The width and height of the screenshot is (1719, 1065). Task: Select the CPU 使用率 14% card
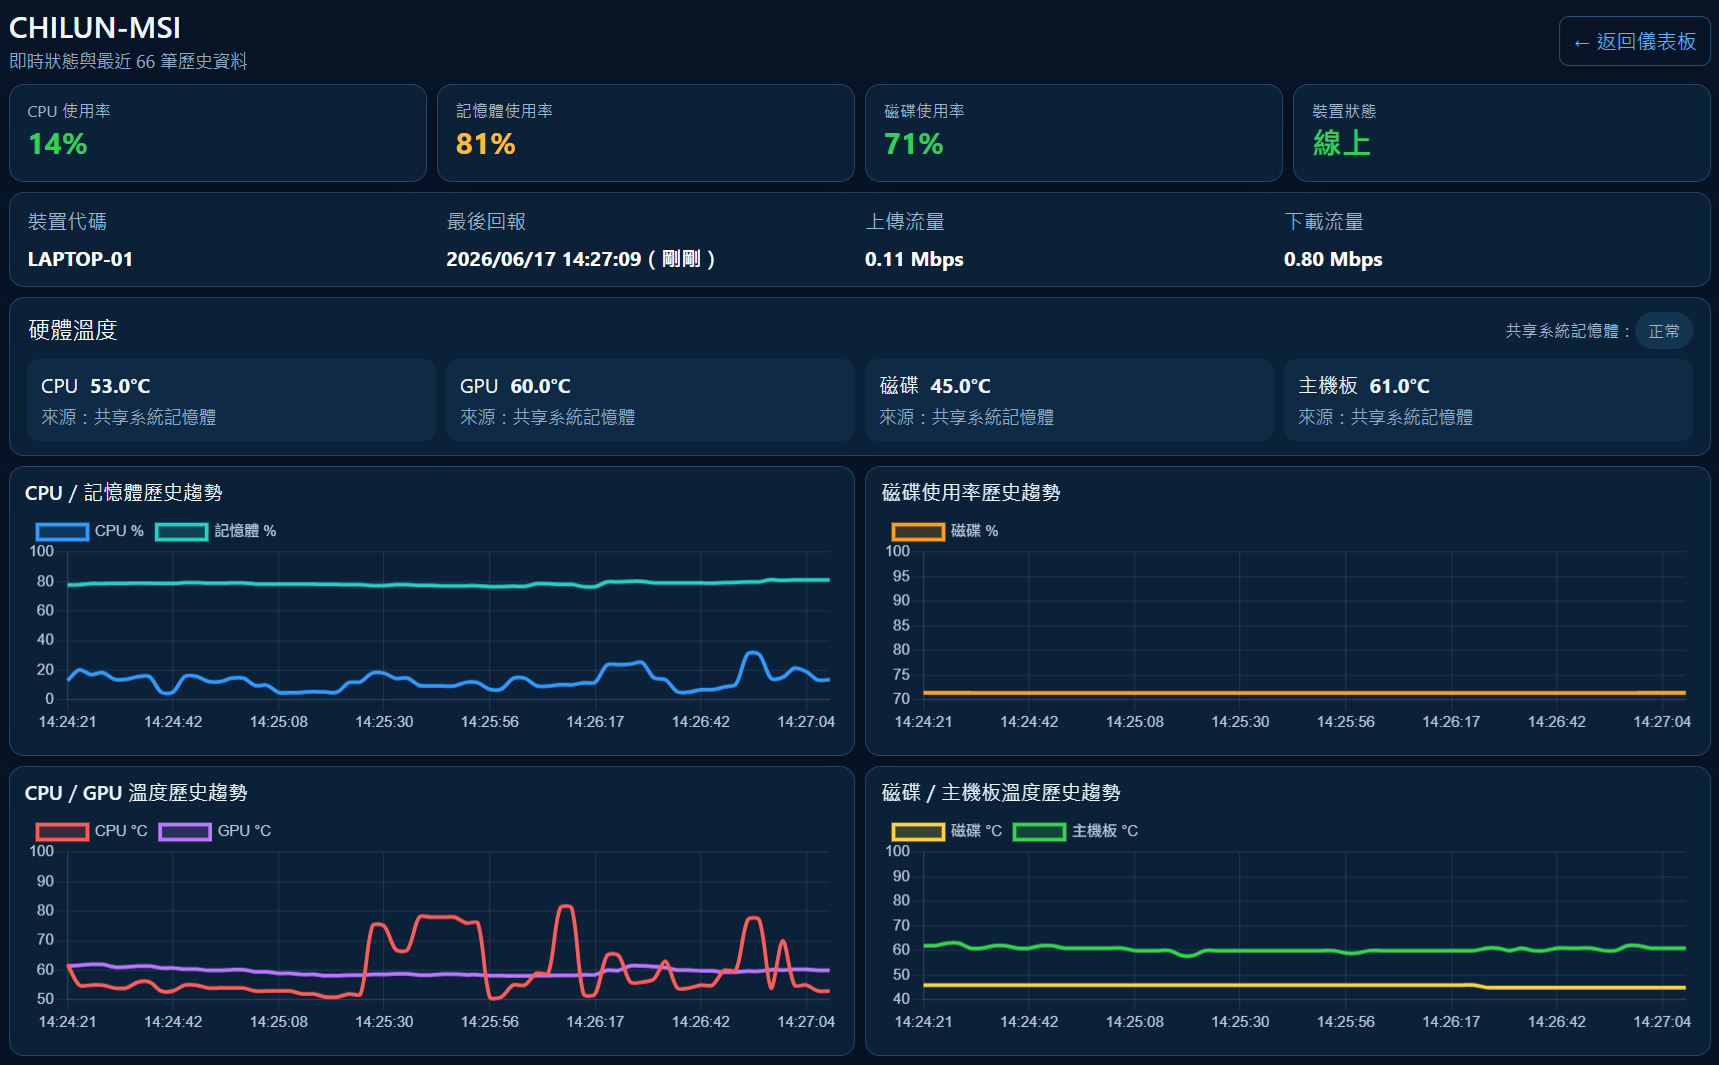pos(218,133)
